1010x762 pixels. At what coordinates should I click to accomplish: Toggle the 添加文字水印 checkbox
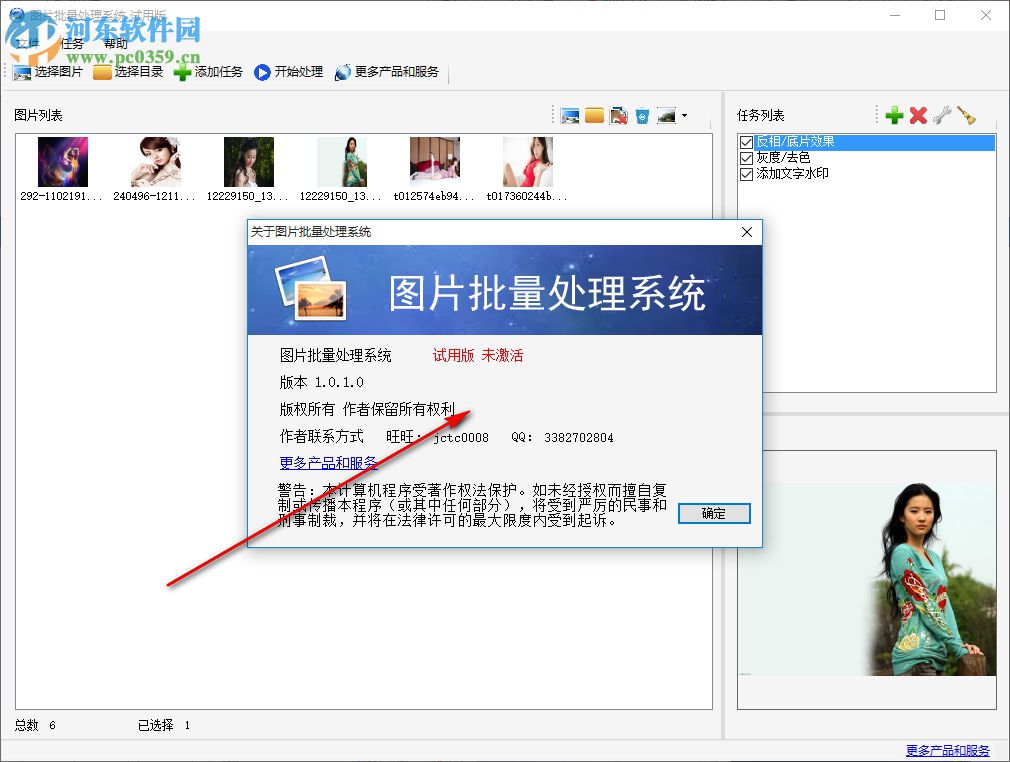pyautogui.click(x=746, y=172)
